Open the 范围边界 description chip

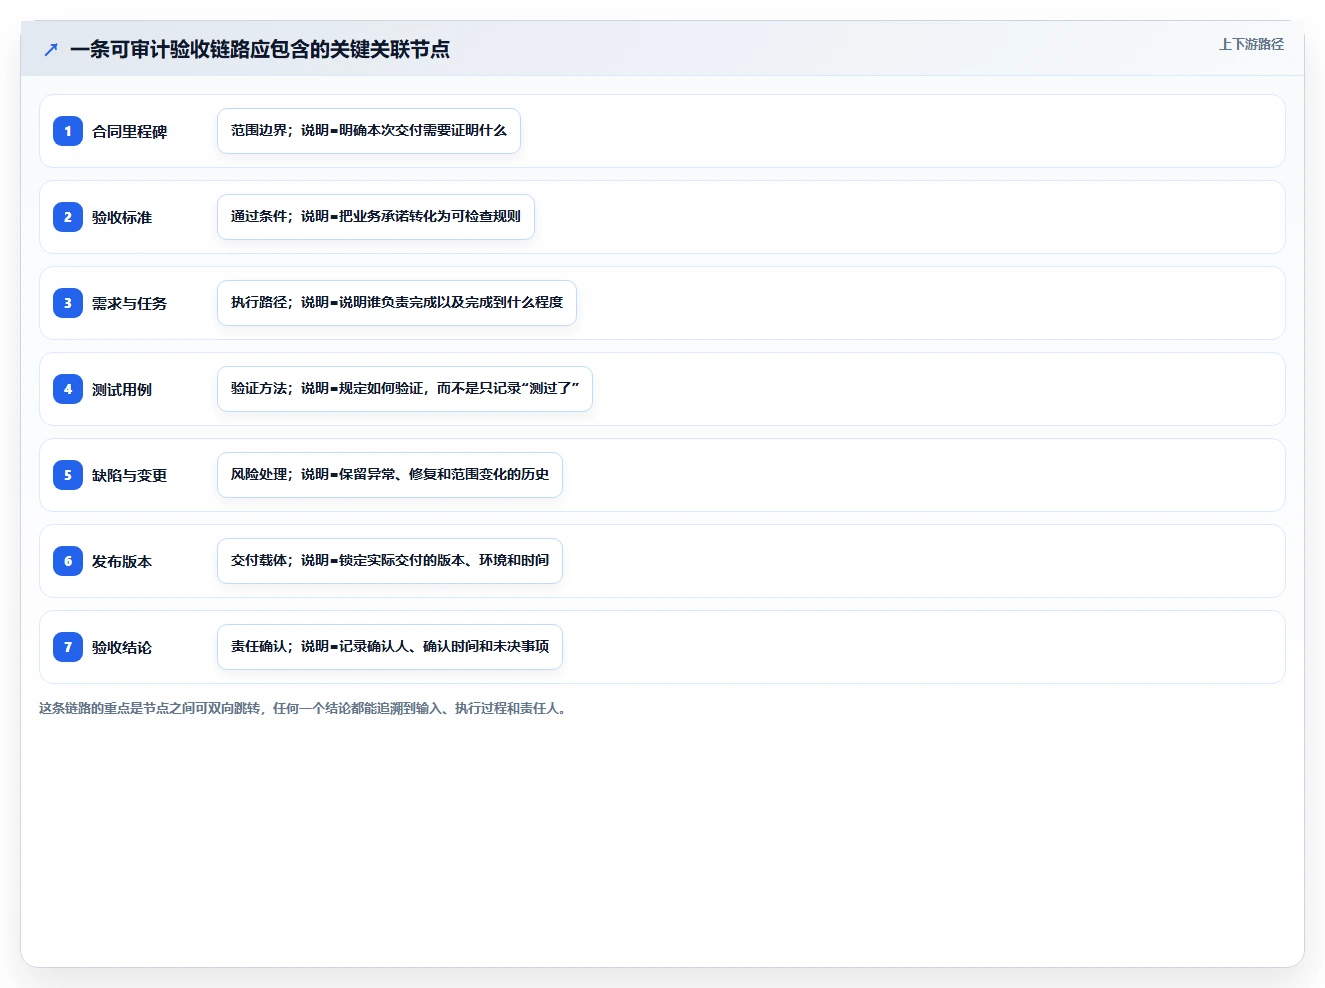tap(369, 131)
